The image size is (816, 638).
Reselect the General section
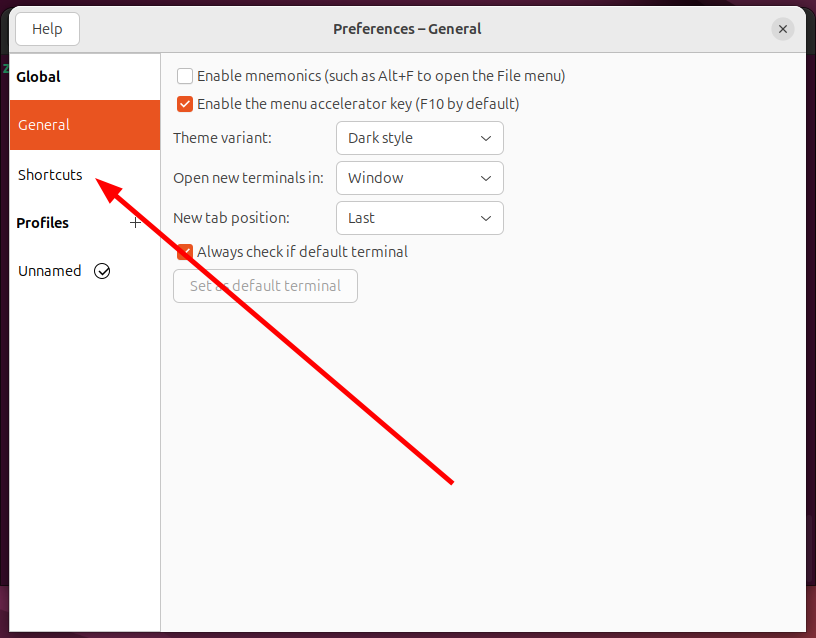(x=44, y=125)
